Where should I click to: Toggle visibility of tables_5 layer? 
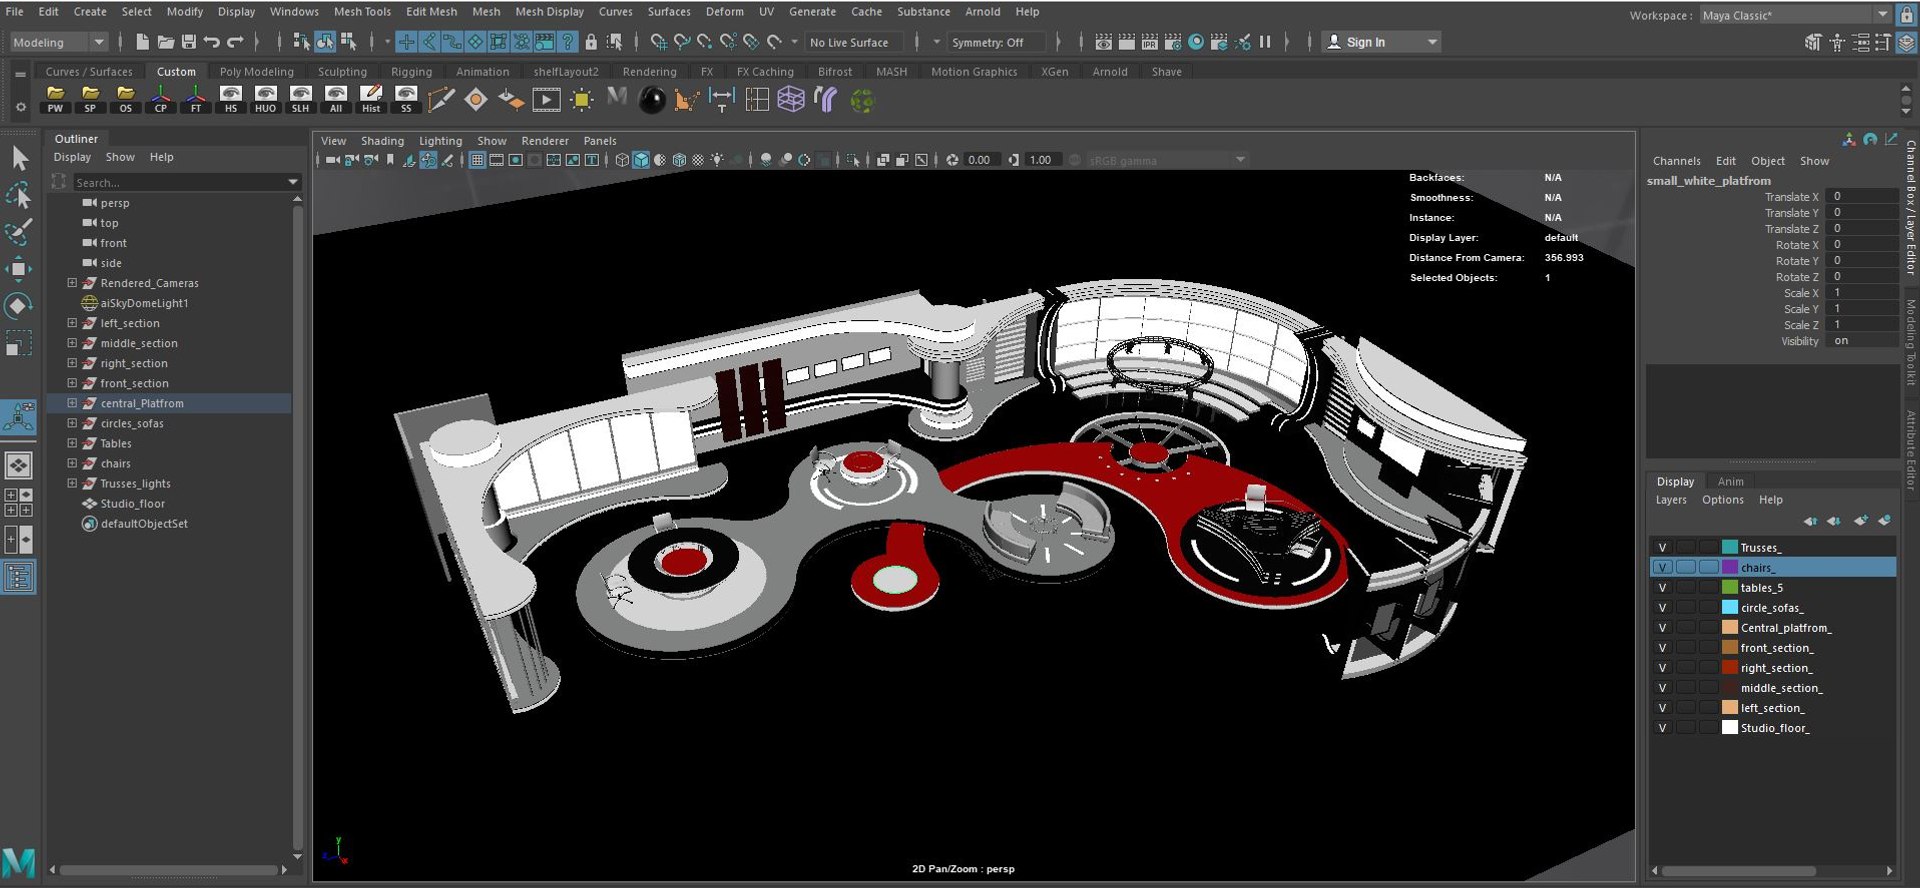(1662, 588)
